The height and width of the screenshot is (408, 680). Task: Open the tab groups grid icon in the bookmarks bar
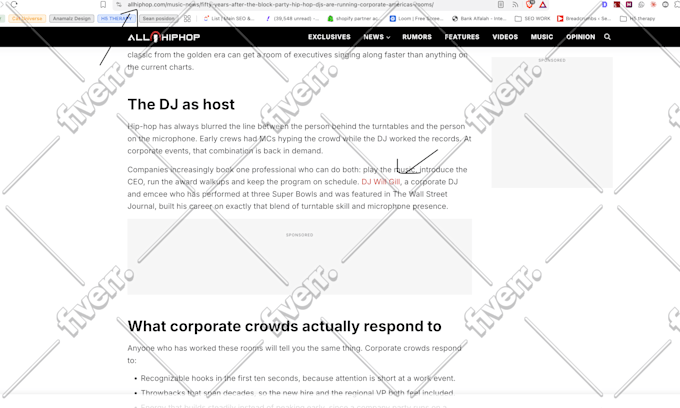187,19
